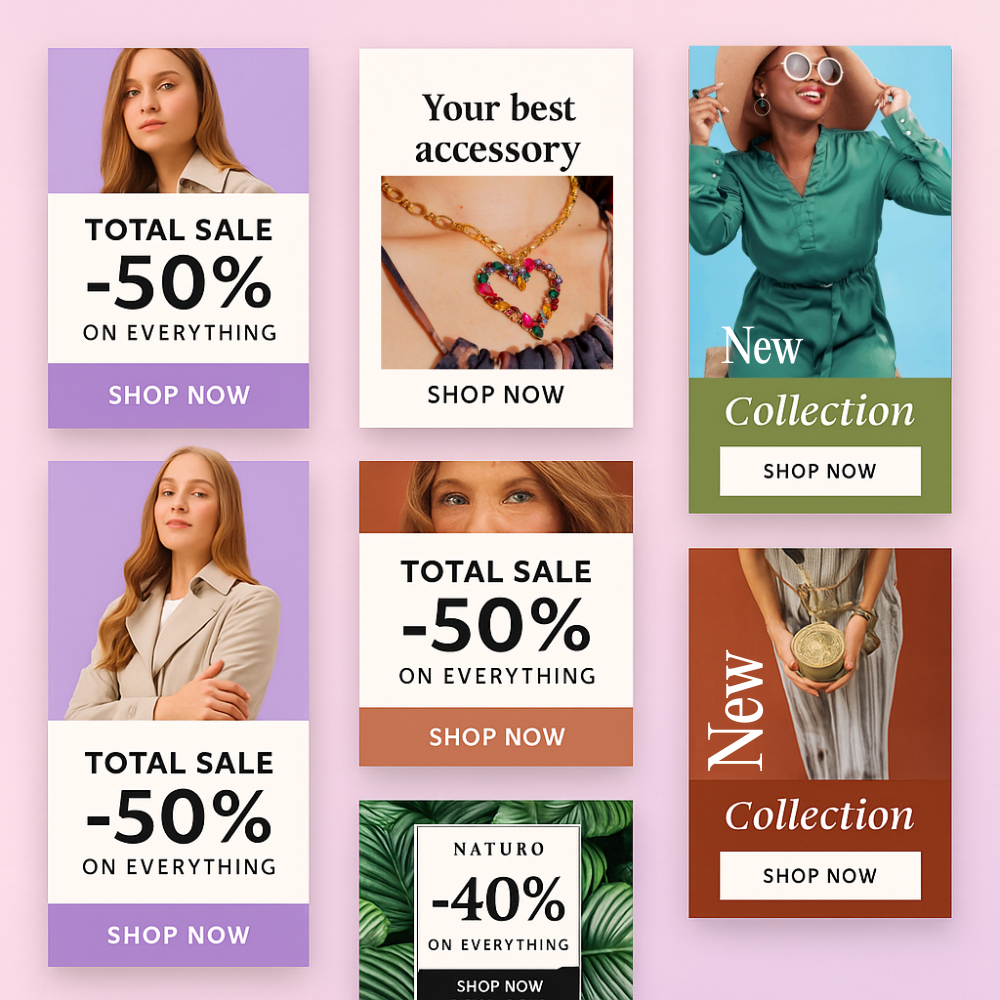1000x1000 pixels.
Task: Click SHOP NOW on the terracotta sale banner
Action: tap(496, 737)
